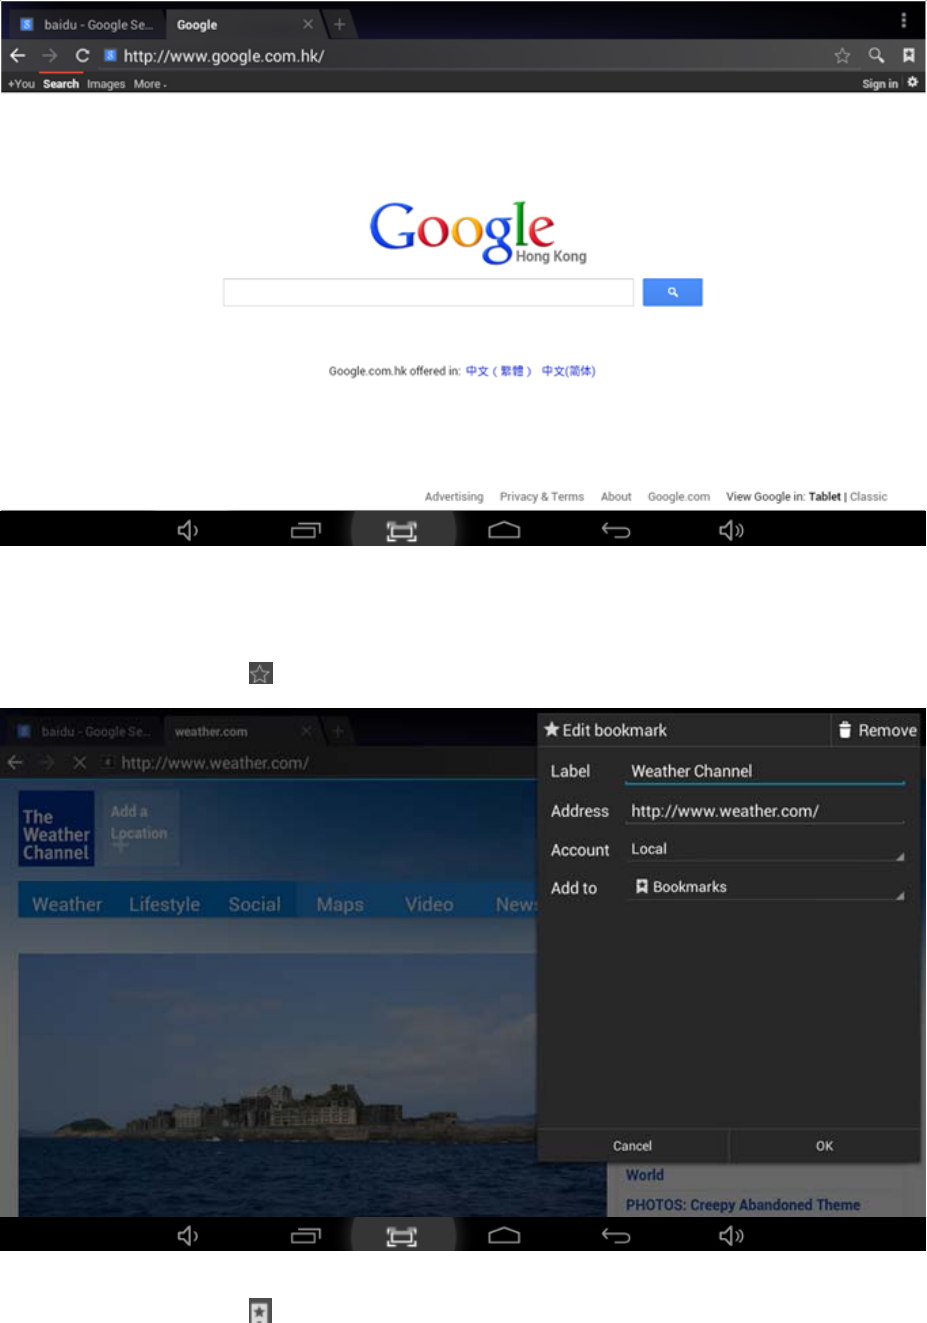Screen dimensions: 927x1323
Task: Go forward in the Google browser window
Action: [x=49, y=55]
